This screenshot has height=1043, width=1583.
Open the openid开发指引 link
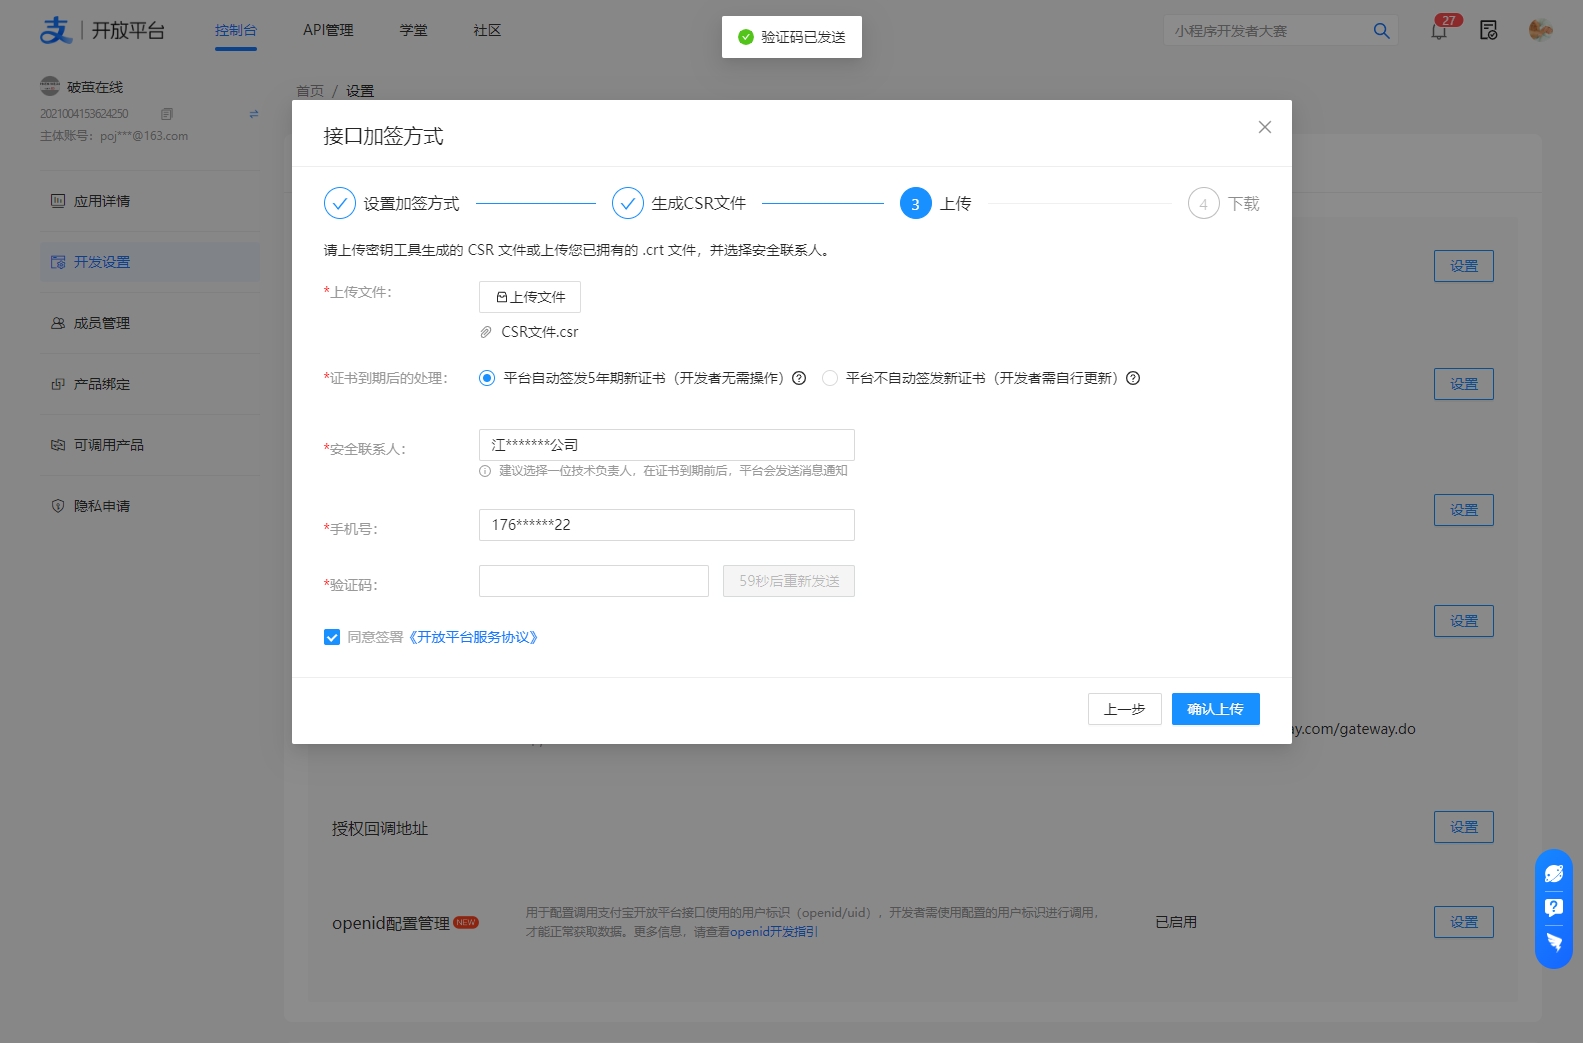point(774,932)
